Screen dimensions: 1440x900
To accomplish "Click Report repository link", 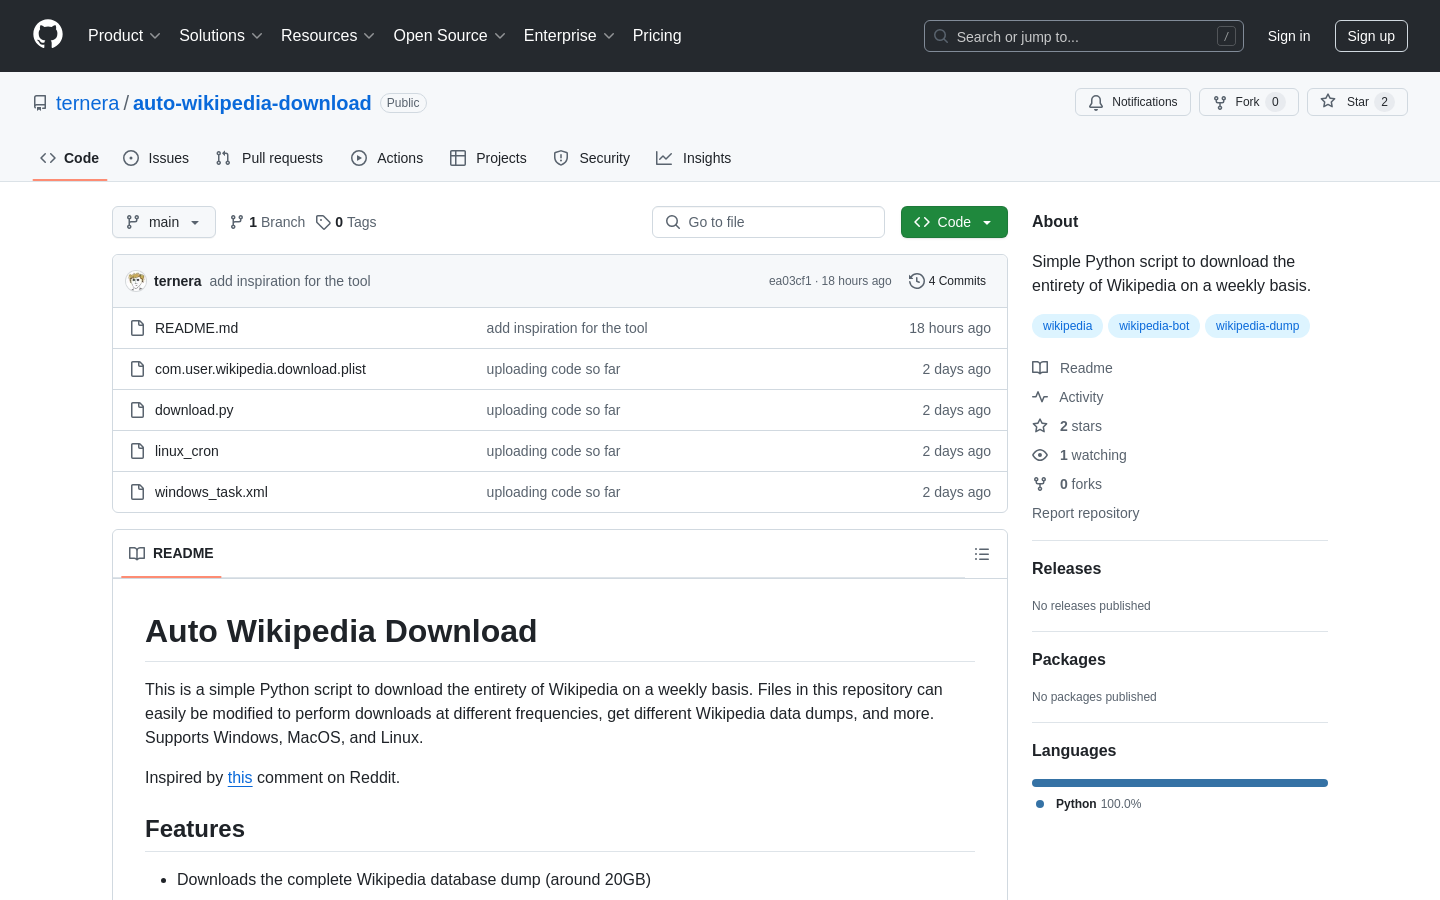I will click(1085, 513).
